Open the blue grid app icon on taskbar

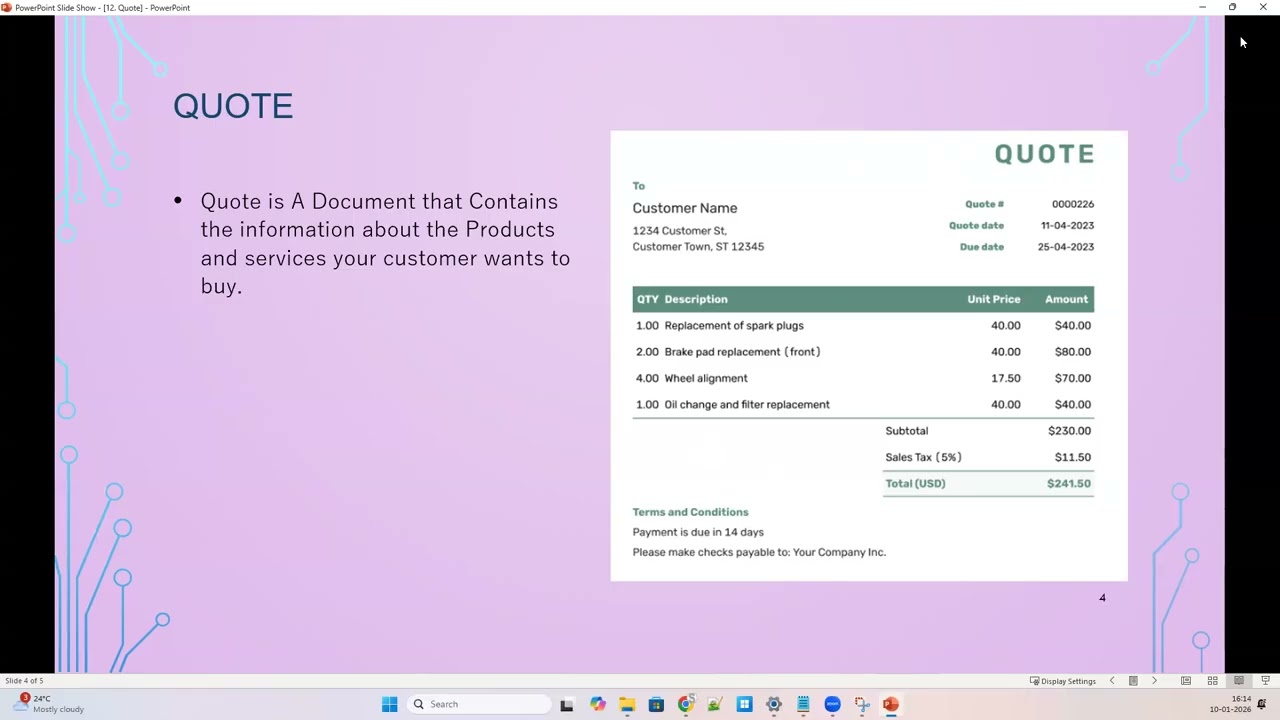click(744, 704)
